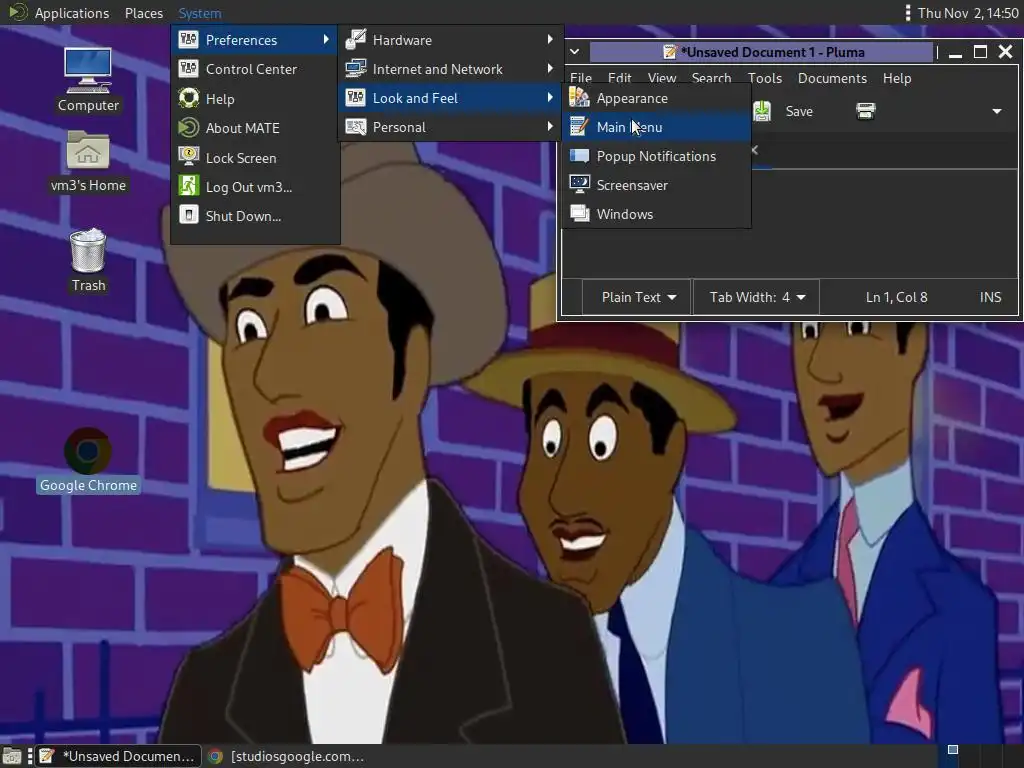Open Pluma window menu chevron
Image resolution: width=1024 pixels, height=768 pixels.
click(574, 52)
